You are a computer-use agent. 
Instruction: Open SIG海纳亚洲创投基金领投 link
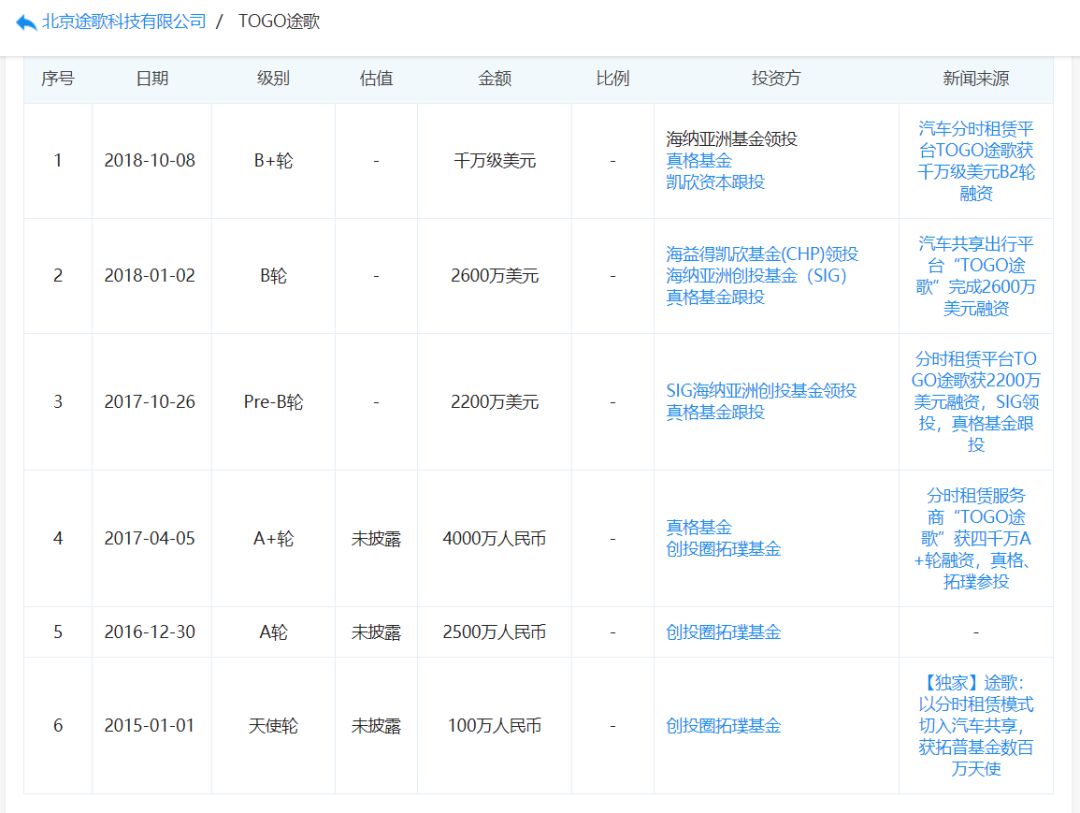tap(760, 390)
